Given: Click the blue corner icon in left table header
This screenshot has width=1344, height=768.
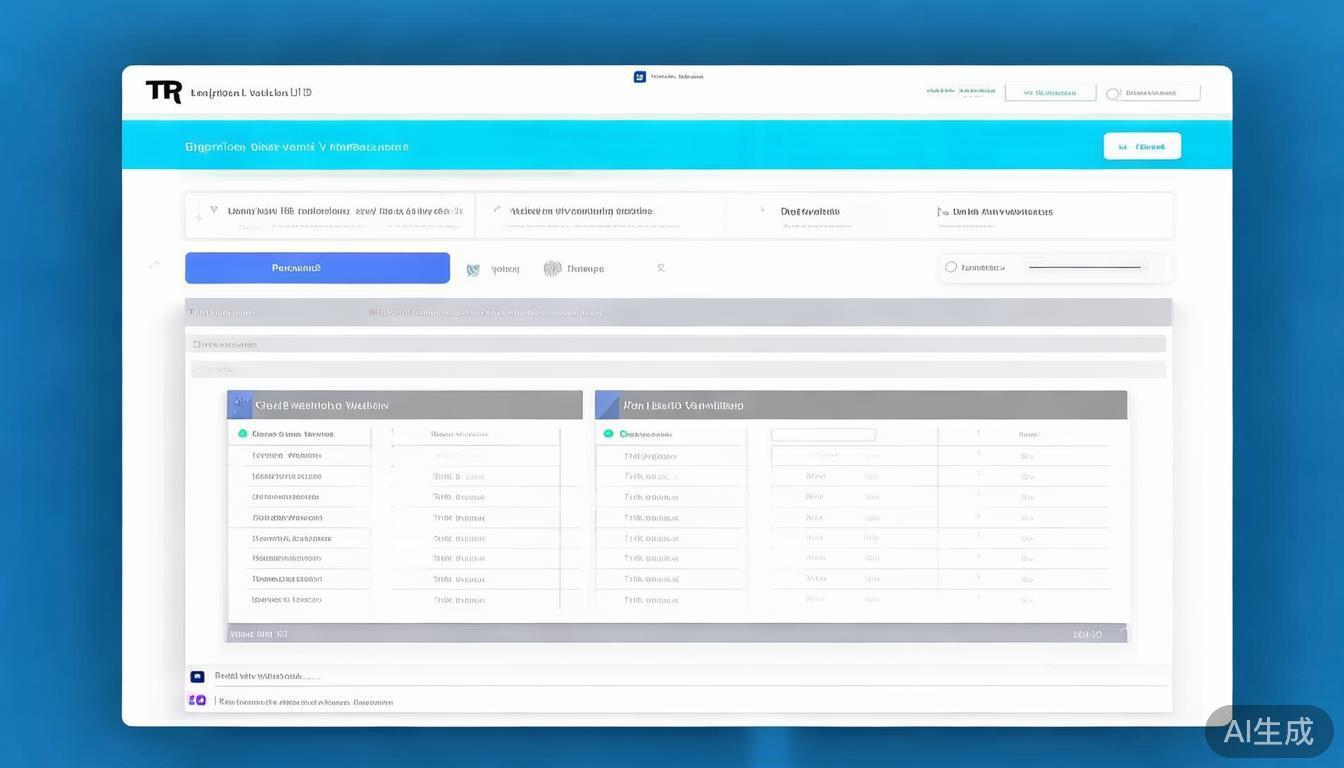Looking at the screenshot, I should [x=239, y=405].
